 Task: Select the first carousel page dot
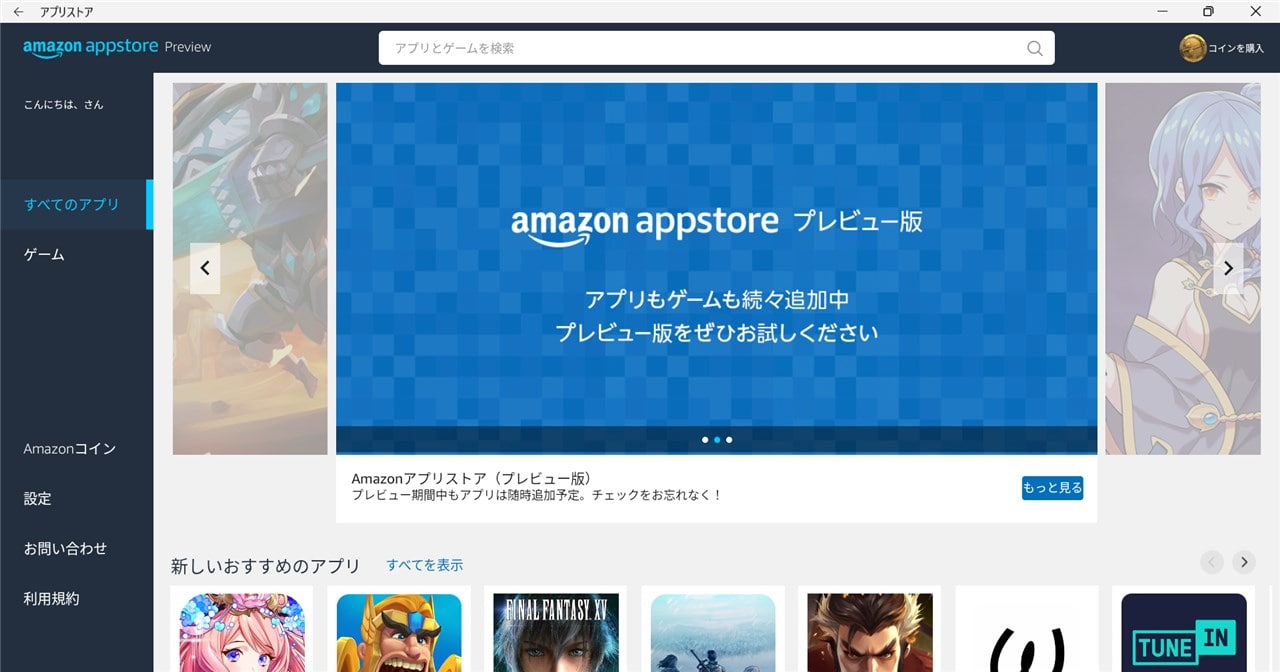click(x=705, y=440)
